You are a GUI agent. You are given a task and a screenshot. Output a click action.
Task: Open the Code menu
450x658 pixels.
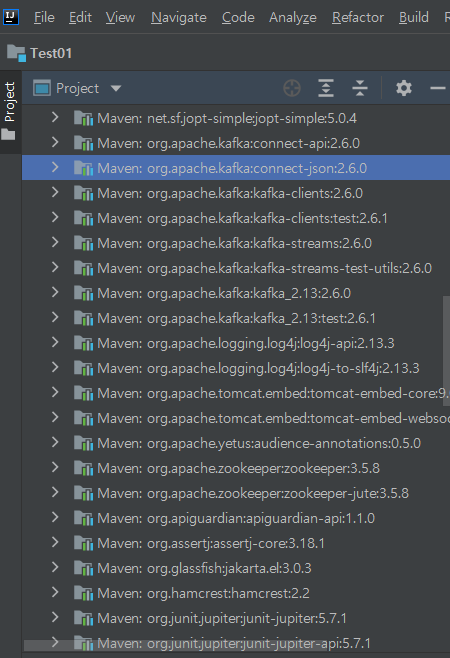point(238,17)
